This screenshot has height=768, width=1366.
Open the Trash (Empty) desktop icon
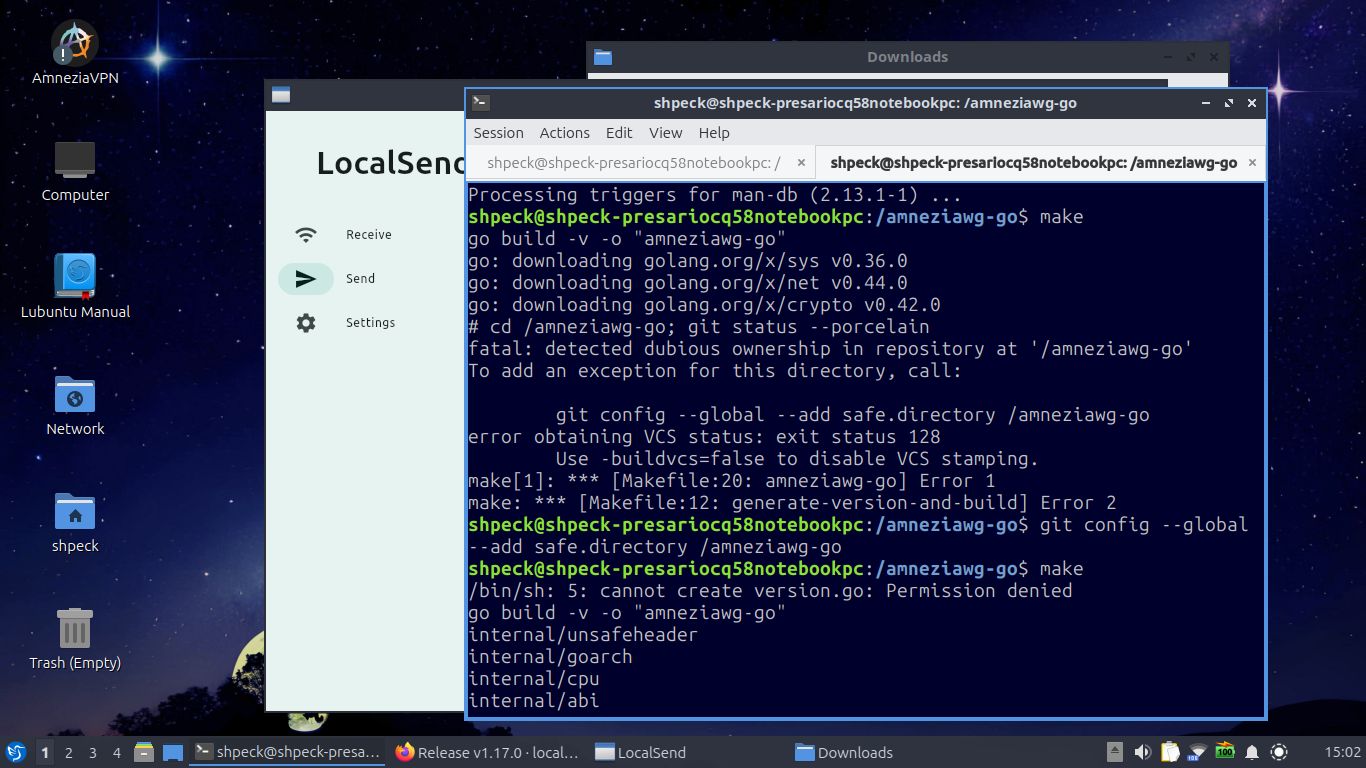pos(75,638)
